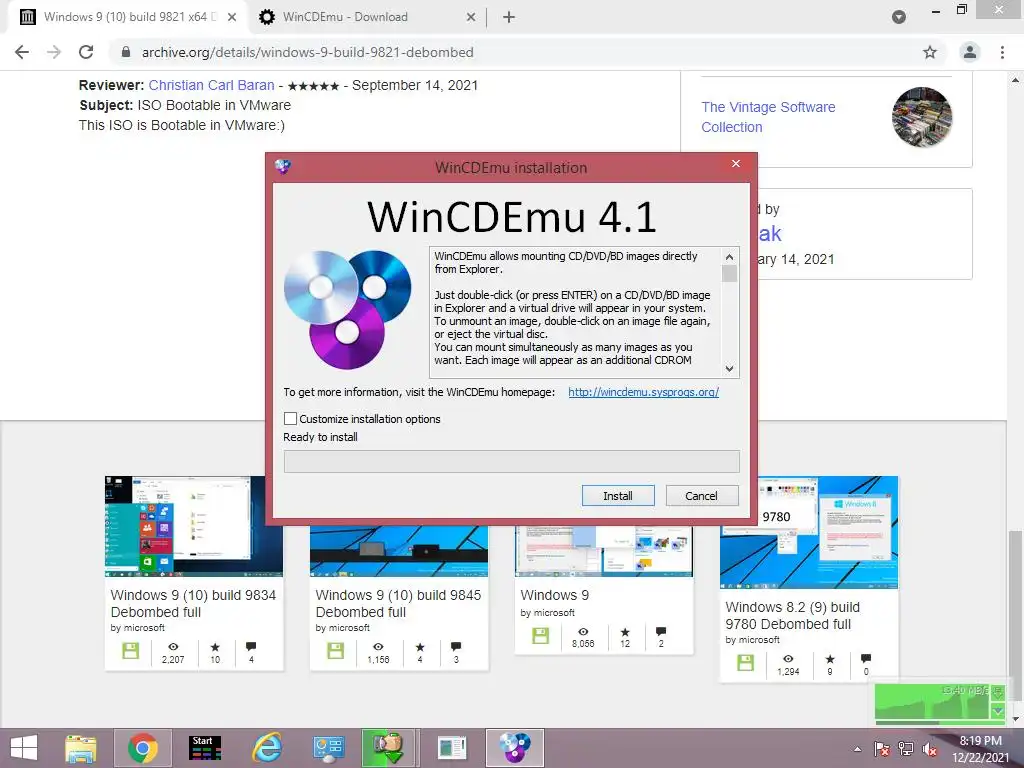This screenshot has height=768, width=1024.
Task: Open Windows 9 (10) build 9834 Debombed full title
Action: pos(193,603)
